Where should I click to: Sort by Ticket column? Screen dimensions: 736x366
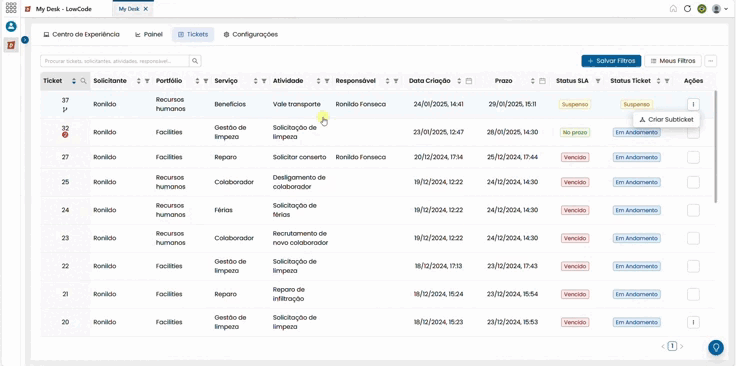tap(74, 81)
